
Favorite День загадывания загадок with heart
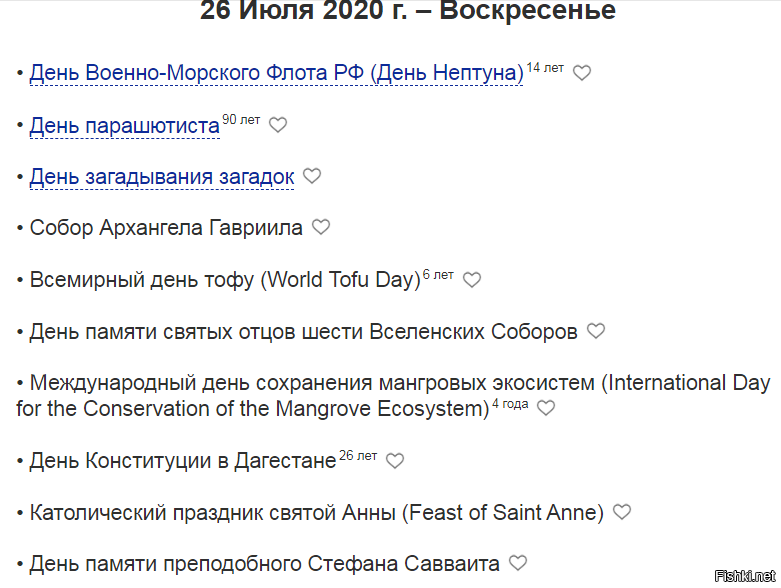click(x=312, y=176)
